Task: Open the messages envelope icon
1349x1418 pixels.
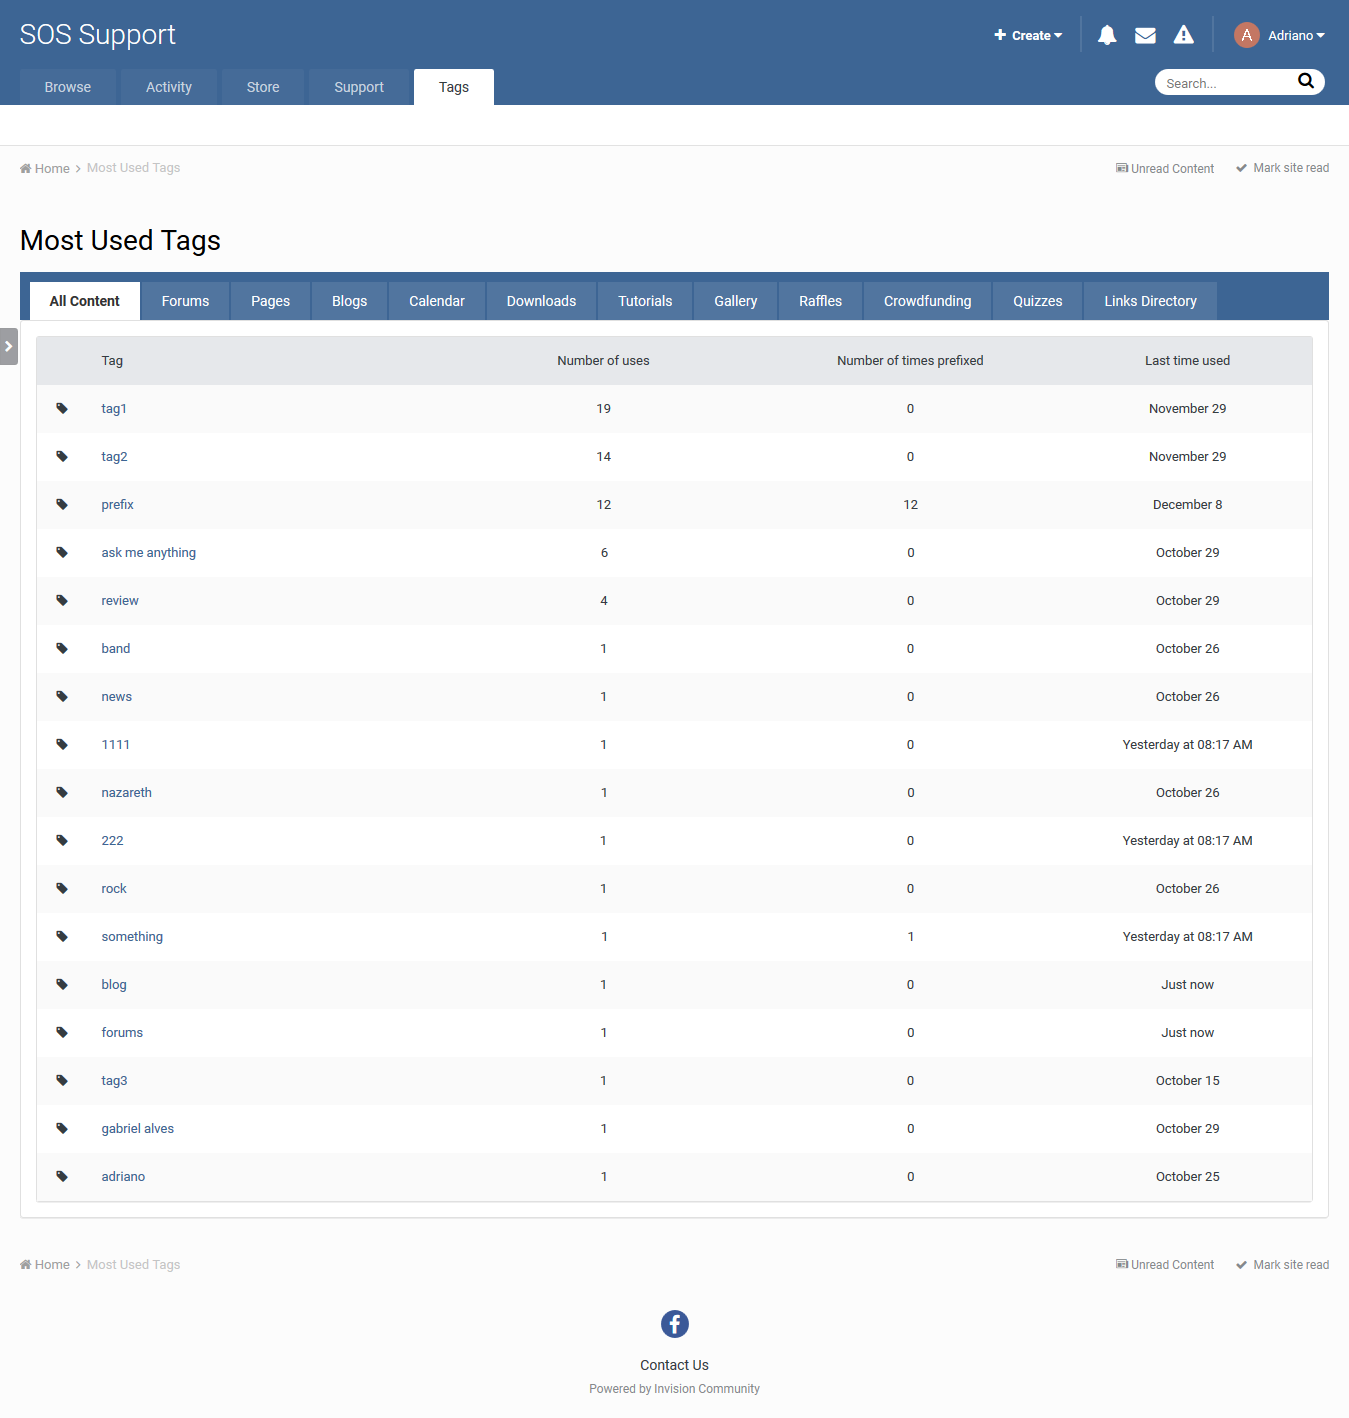Action: click(x=1145, y=35)
